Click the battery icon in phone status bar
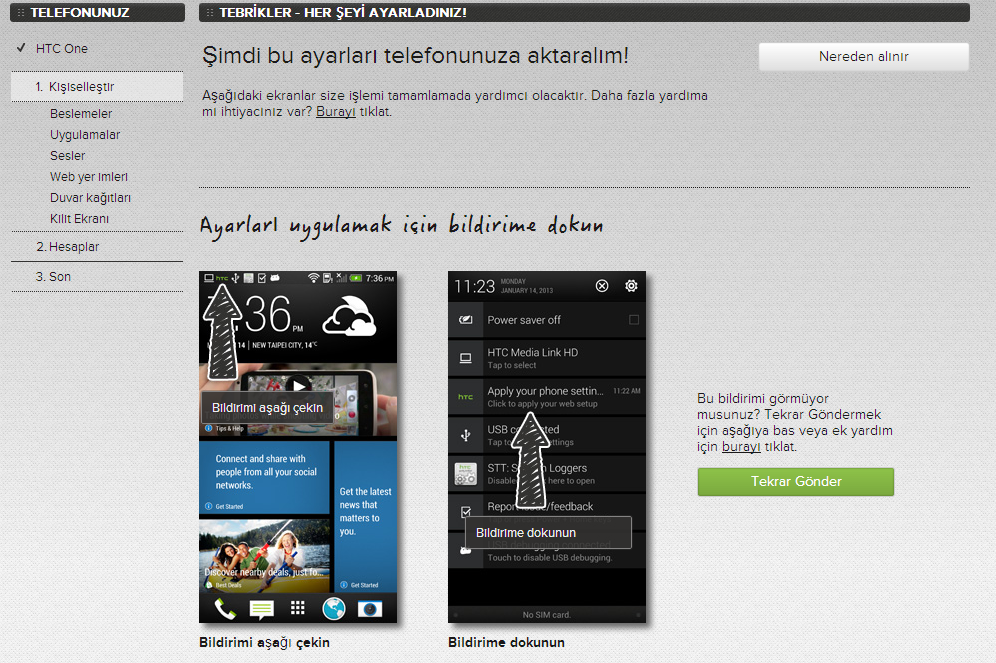The width and height of the screenshot is (996, 663). tap(356, 278)
